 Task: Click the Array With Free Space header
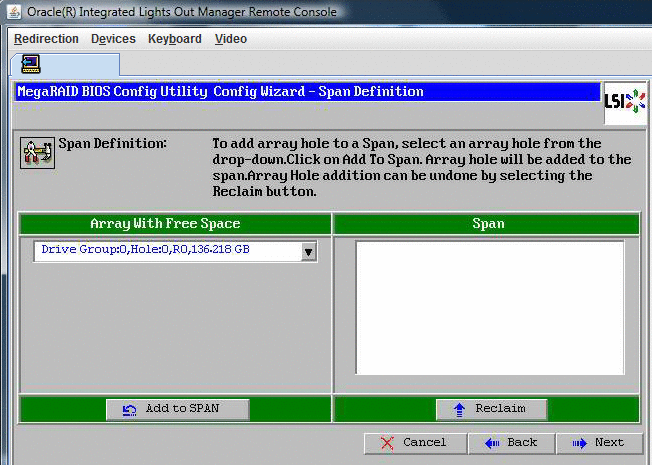(175, 224)
